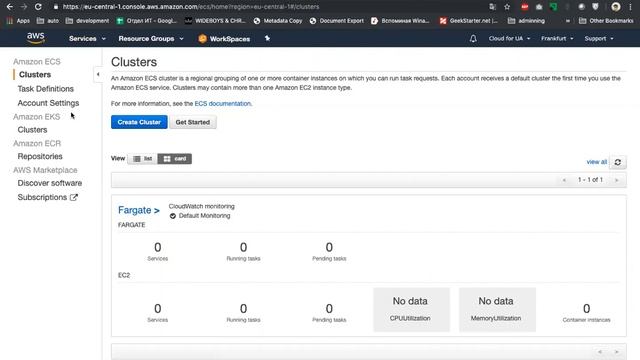Open the Other Bookmarks folder
The height and width of the screenshot is (360, 640).
[606, 21]
